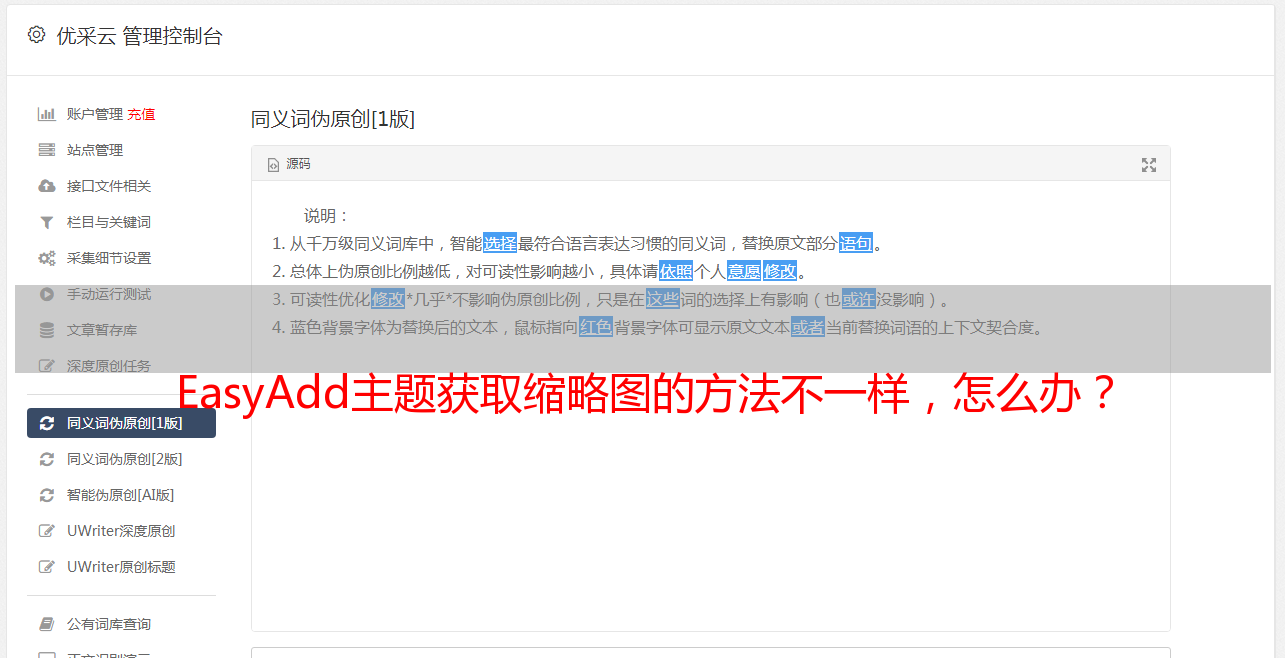This screenshot has width=1285, height=658.
Task: Click the red 充值 recharge link
Action: (x=141, y=114)
